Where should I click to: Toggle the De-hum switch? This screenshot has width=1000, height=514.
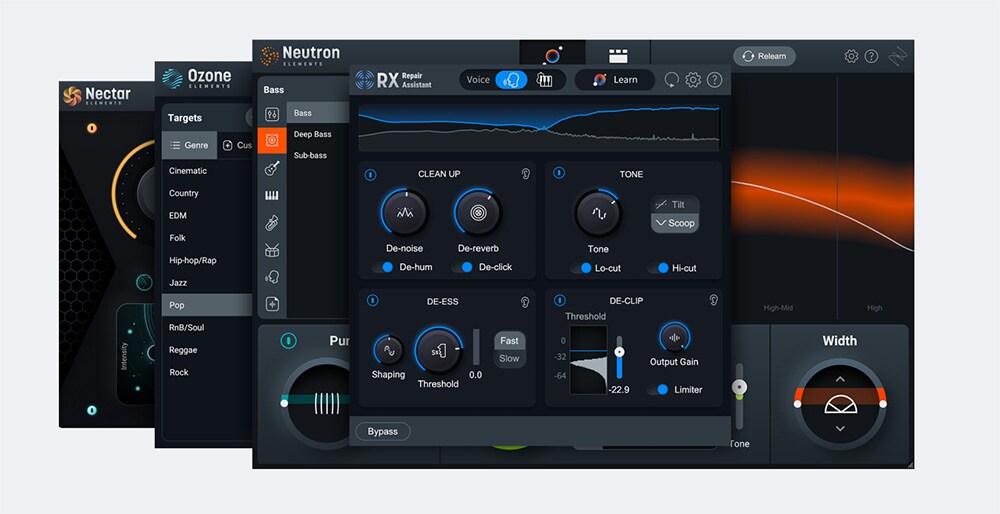pos(383,267)
